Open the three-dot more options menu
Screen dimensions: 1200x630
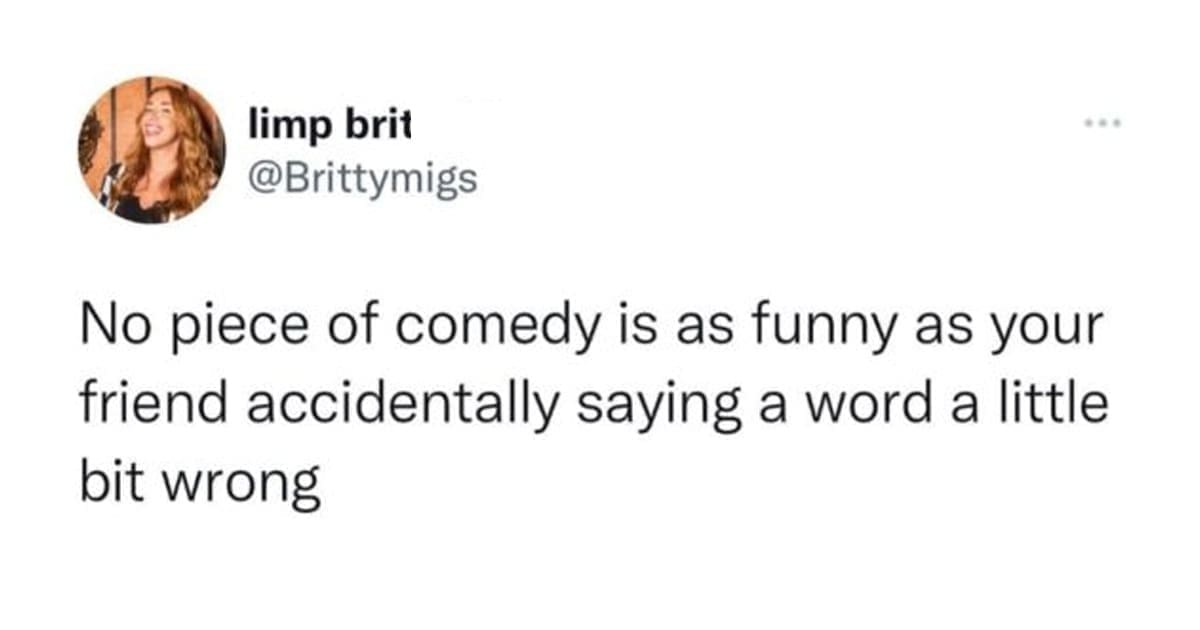1102,124
